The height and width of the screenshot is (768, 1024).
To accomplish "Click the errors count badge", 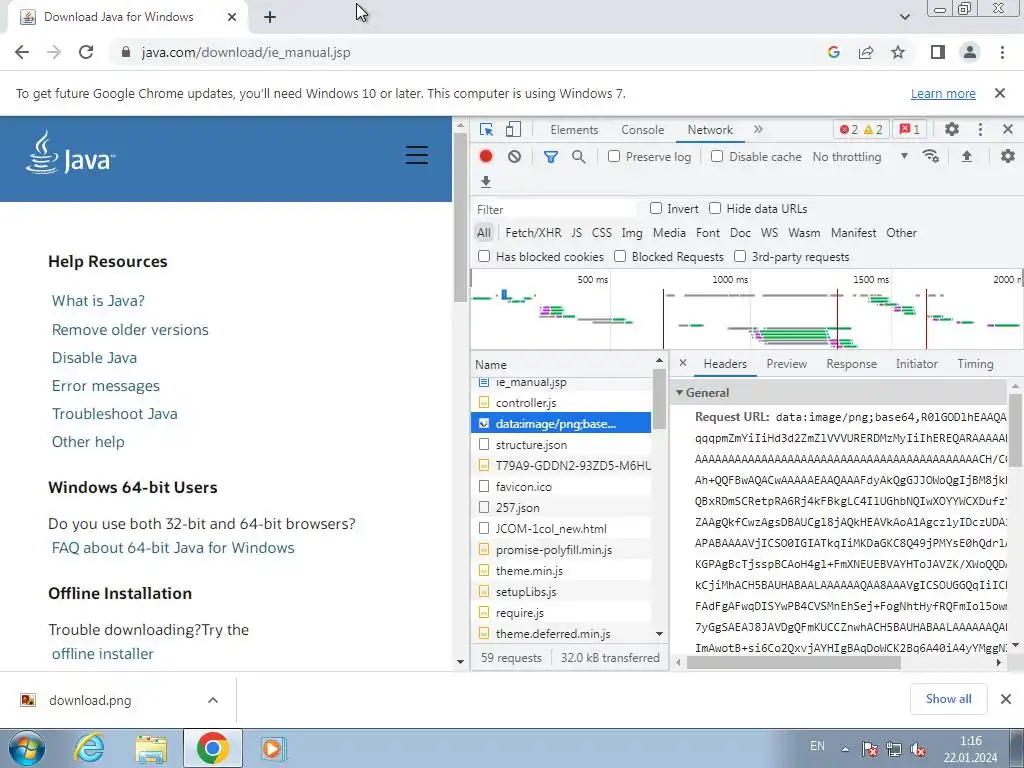I will [x=861, y=129].
